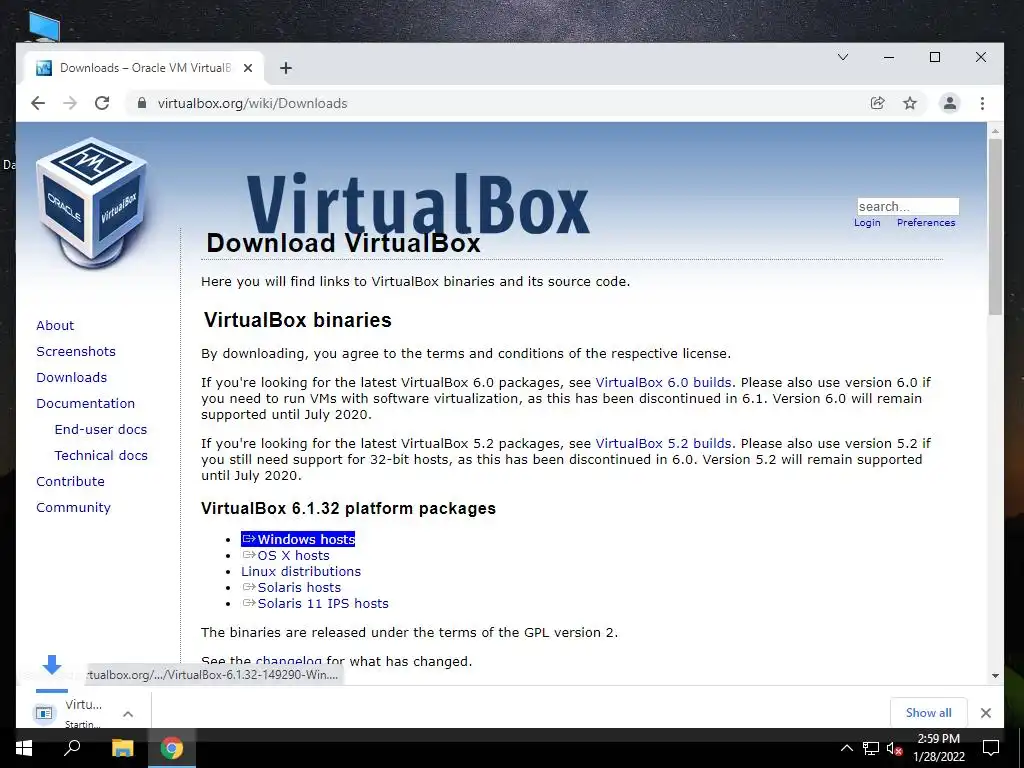Go to Downloads in the sidebar
This screenshot has height=768, width=1024.
(71, 377)
